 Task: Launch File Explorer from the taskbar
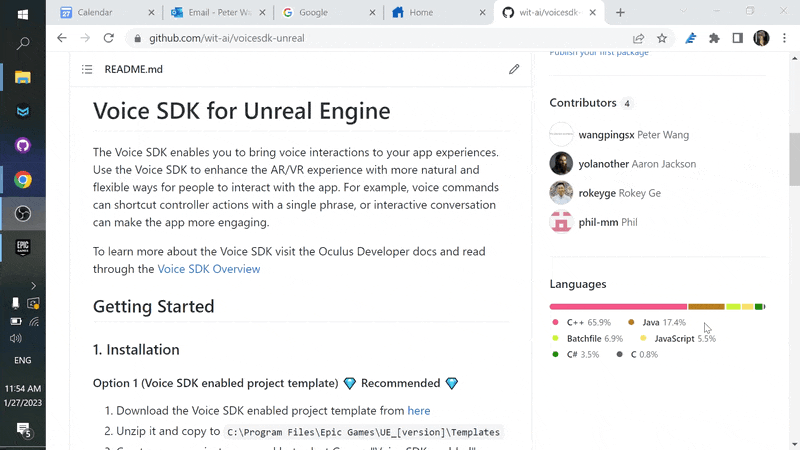pos(22,78)
